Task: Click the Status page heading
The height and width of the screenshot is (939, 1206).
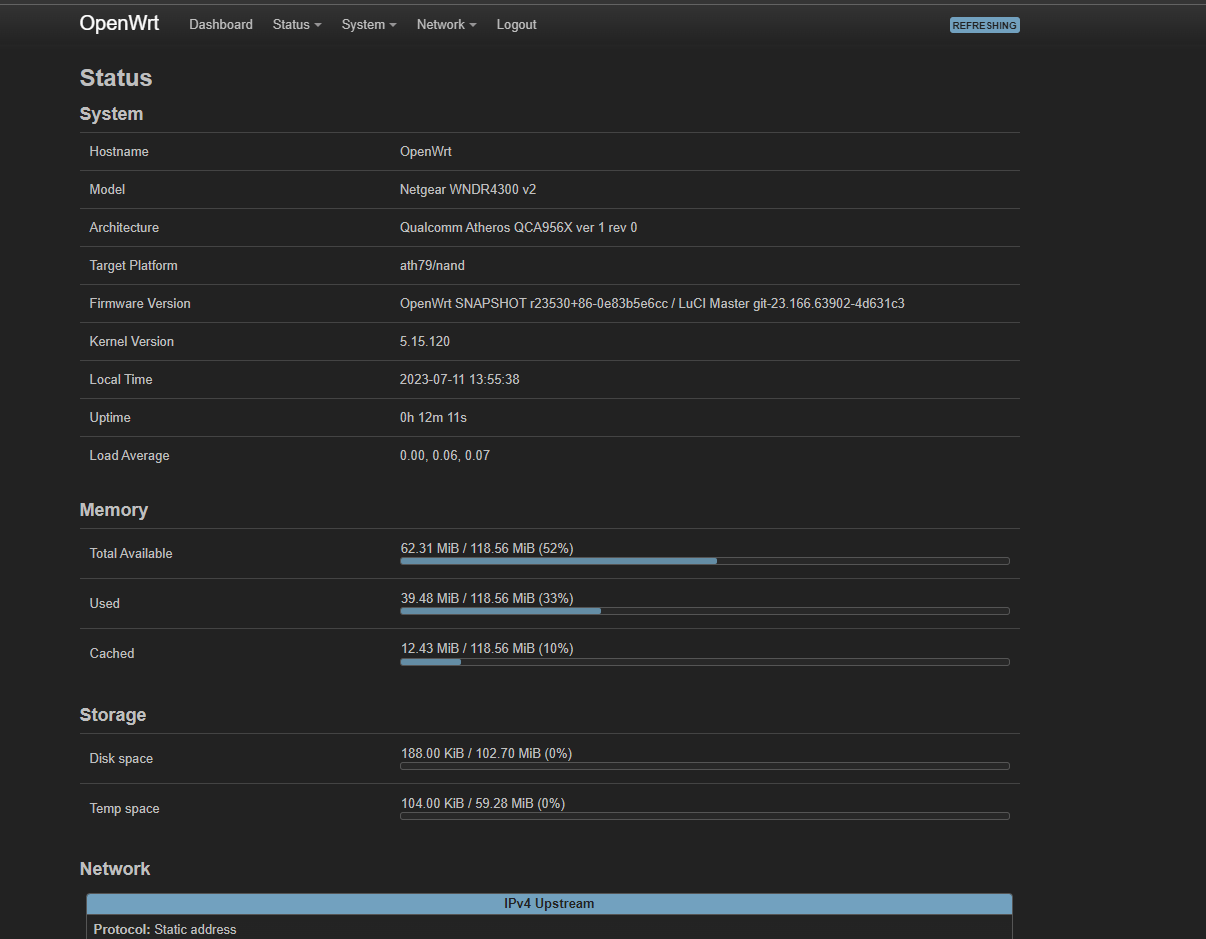Action: (x=115, y=78)
